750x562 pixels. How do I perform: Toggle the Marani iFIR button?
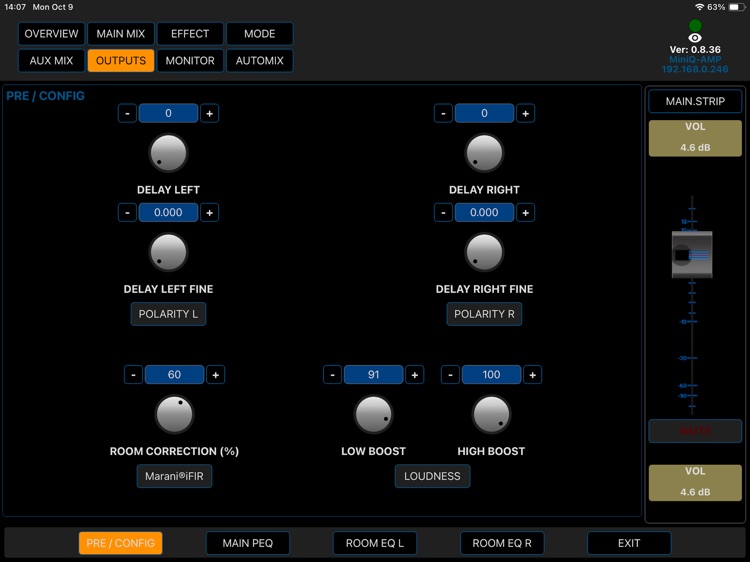[x=175, y=476]
